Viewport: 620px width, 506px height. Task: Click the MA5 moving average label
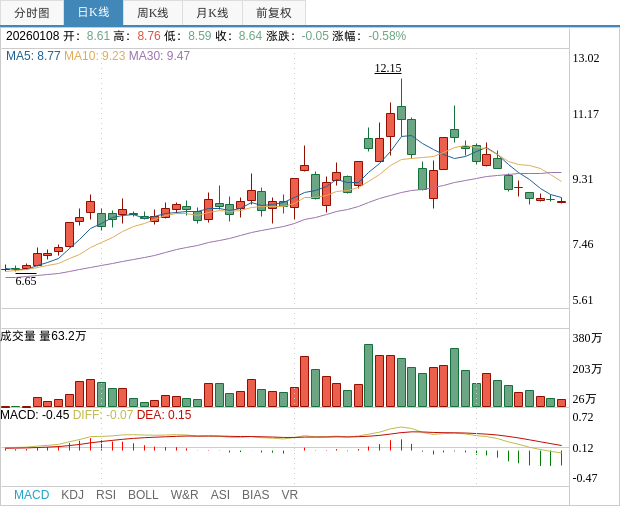point(33,56)
